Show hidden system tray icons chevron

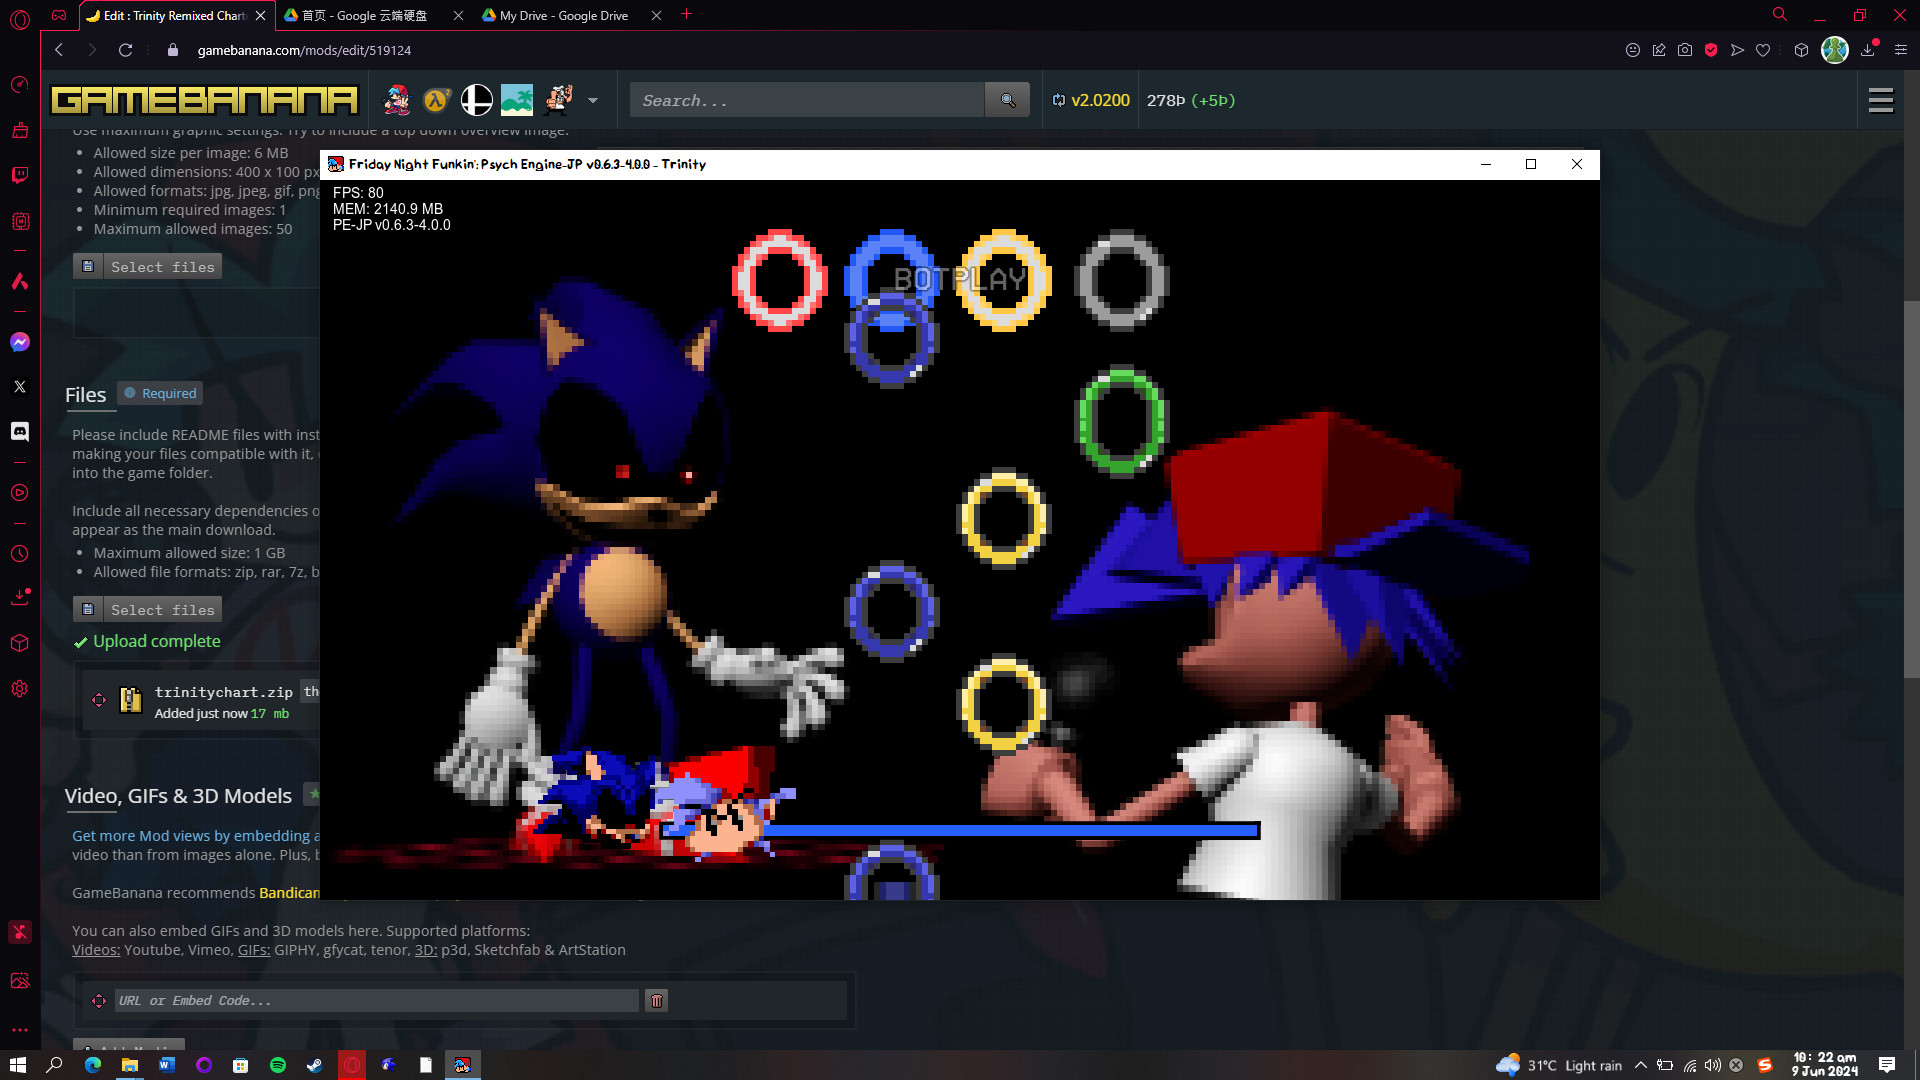[1641, 1065]
